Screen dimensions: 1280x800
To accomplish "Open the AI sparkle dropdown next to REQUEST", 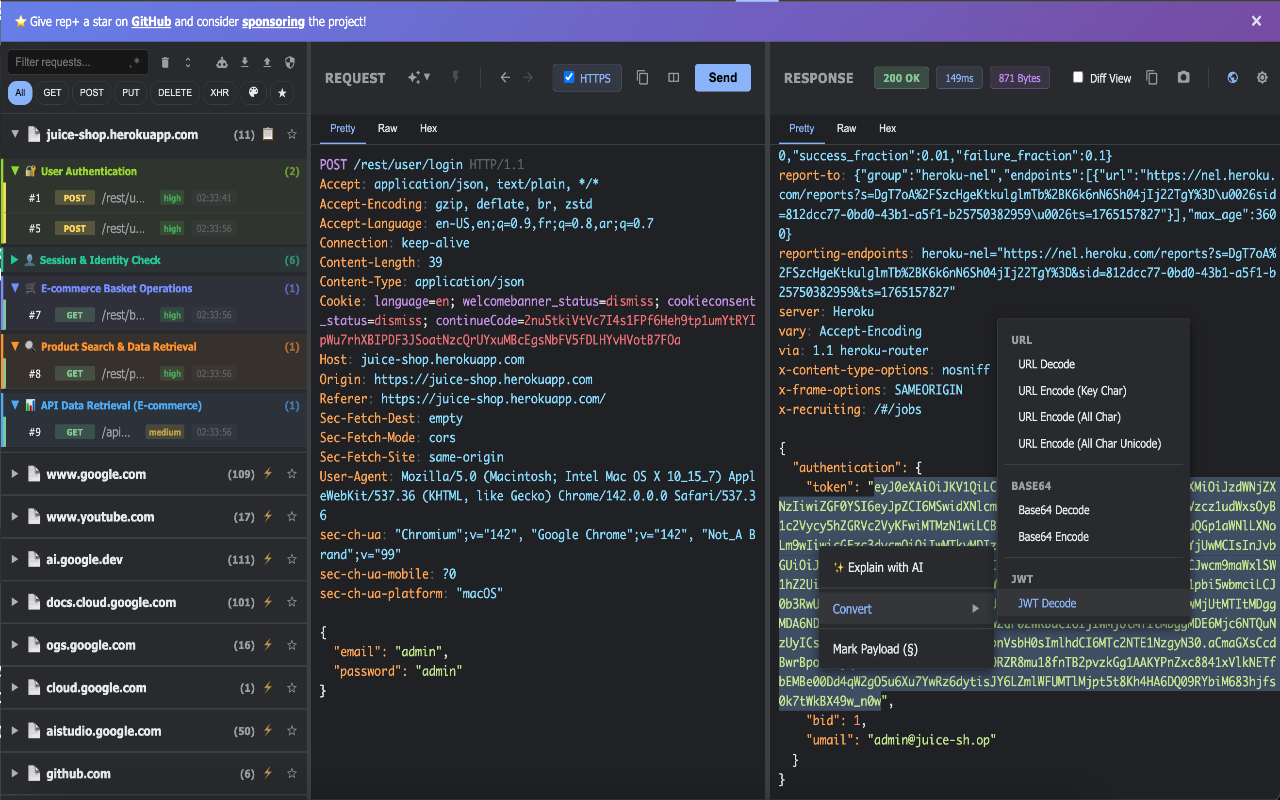I will 418,78.
